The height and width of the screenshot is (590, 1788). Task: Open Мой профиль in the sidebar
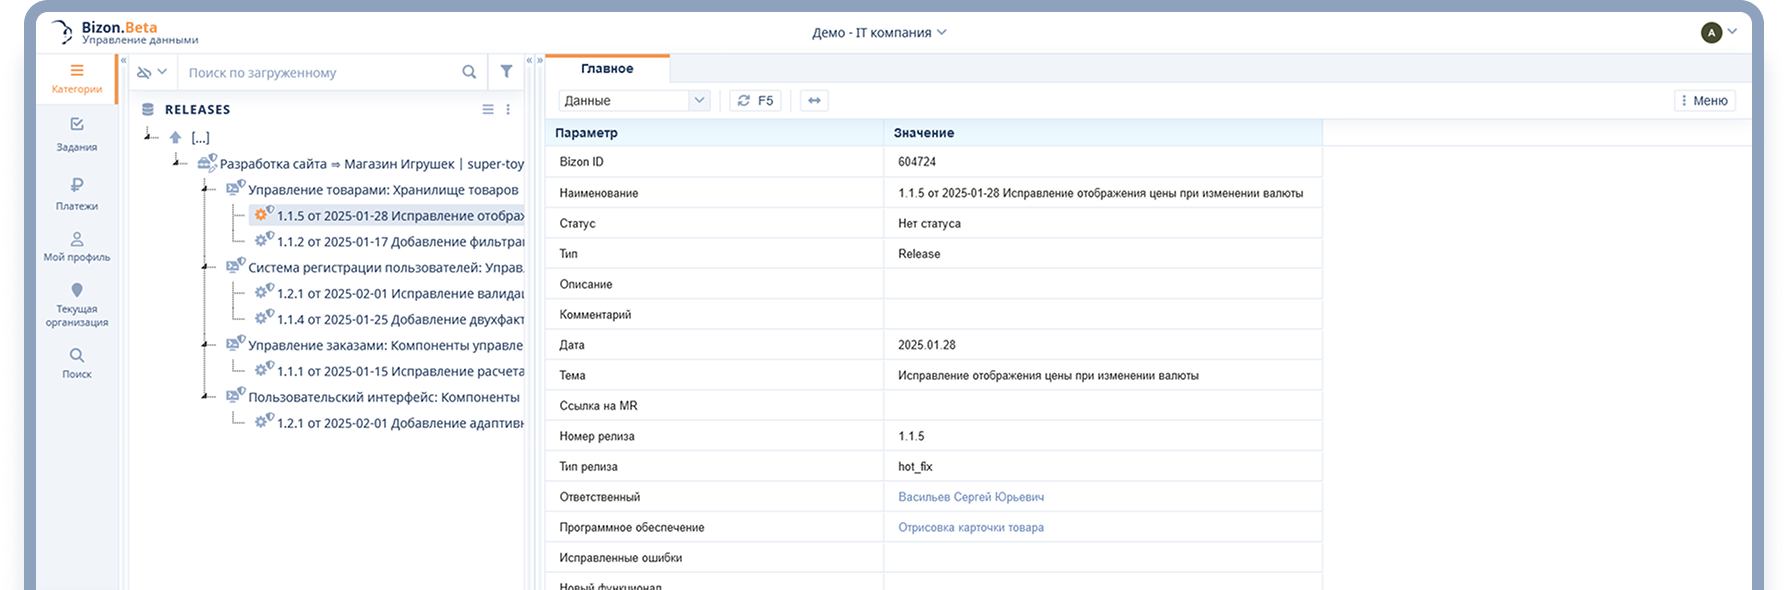pyautogui.click(x=77, y=246)
